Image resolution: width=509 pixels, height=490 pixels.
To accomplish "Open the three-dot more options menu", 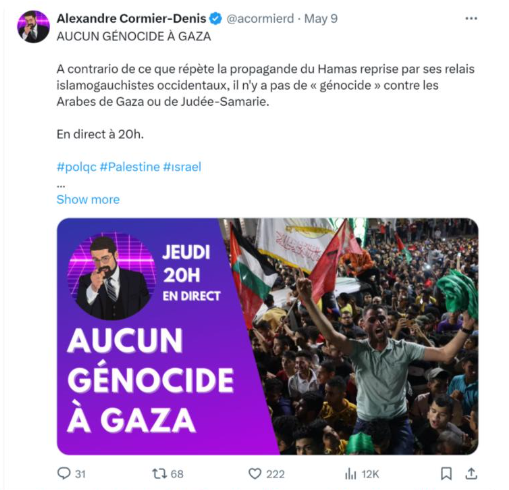I will 471,19.
